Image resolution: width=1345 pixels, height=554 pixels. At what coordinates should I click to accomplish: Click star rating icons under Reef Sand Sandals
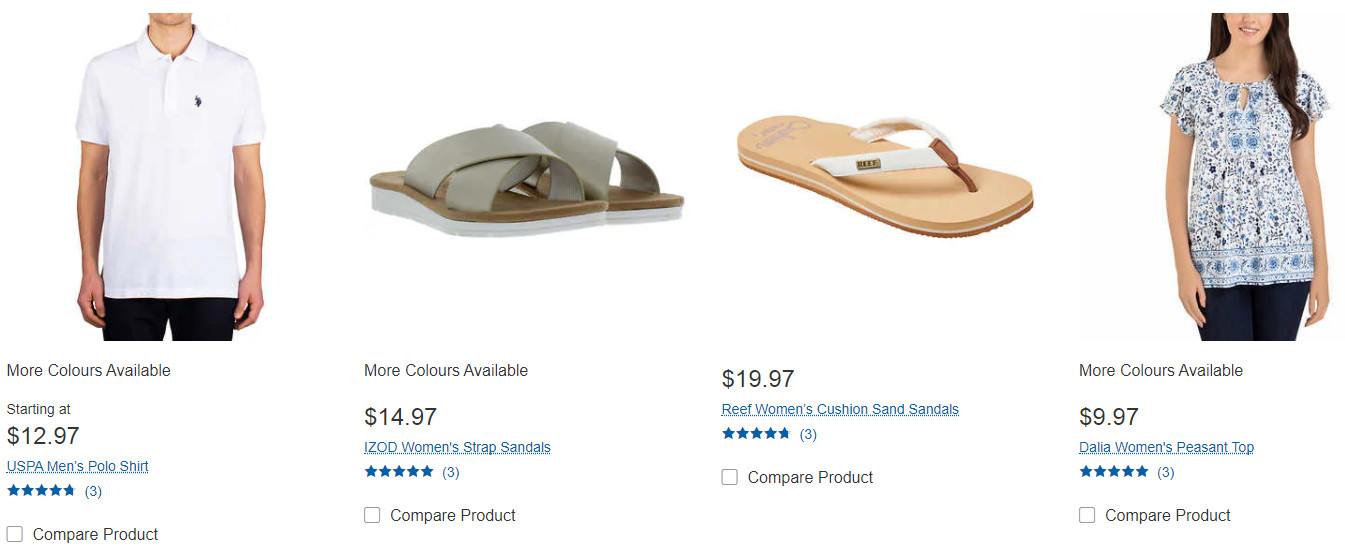(756, 434)
